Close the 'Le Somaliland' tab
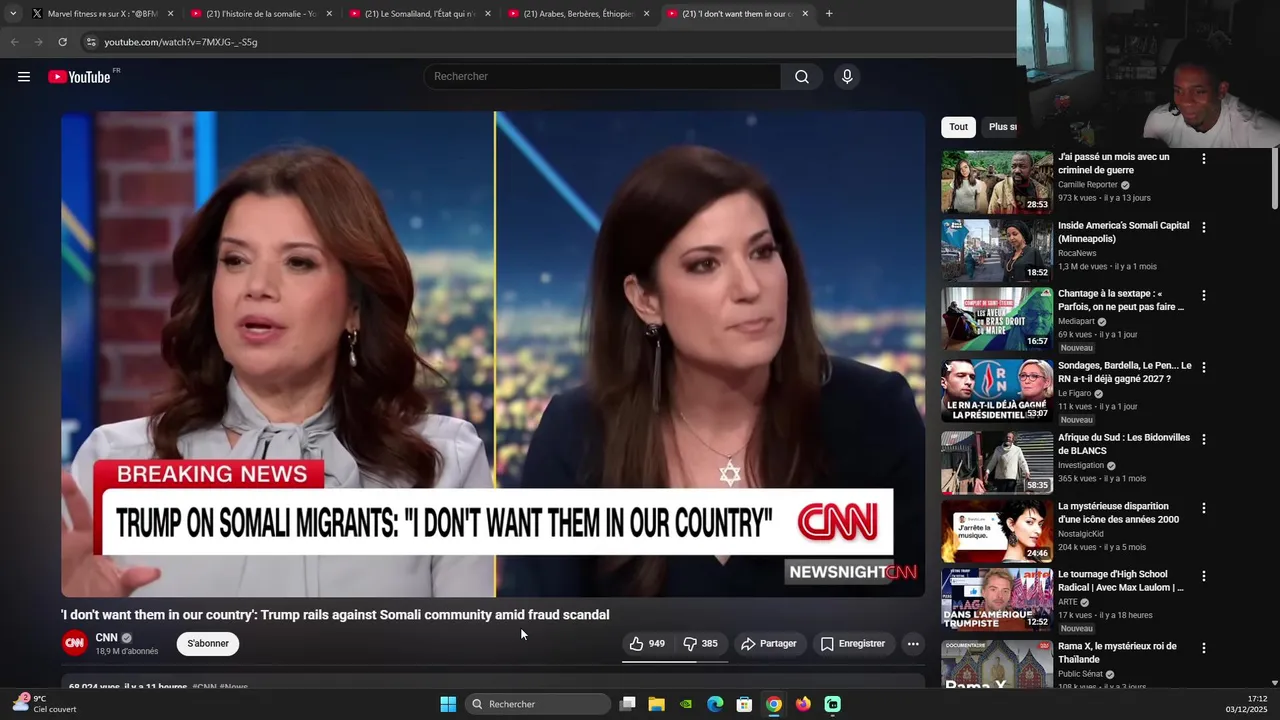 point(488,14)
